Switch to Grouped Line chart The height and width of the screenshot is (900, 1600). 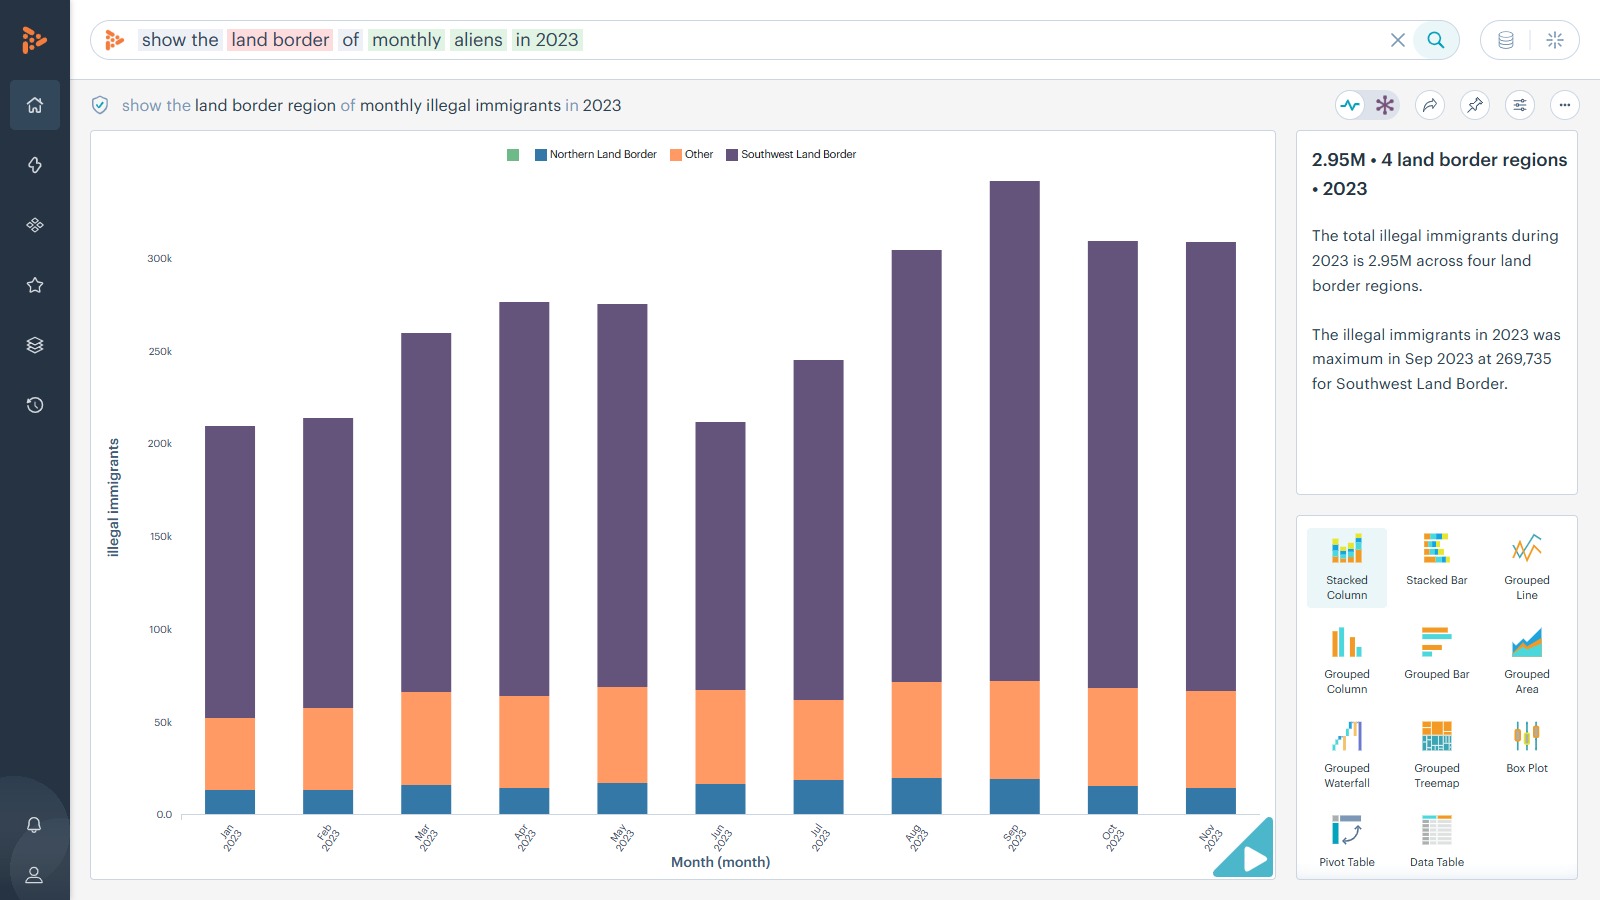tap(1527, 567)
